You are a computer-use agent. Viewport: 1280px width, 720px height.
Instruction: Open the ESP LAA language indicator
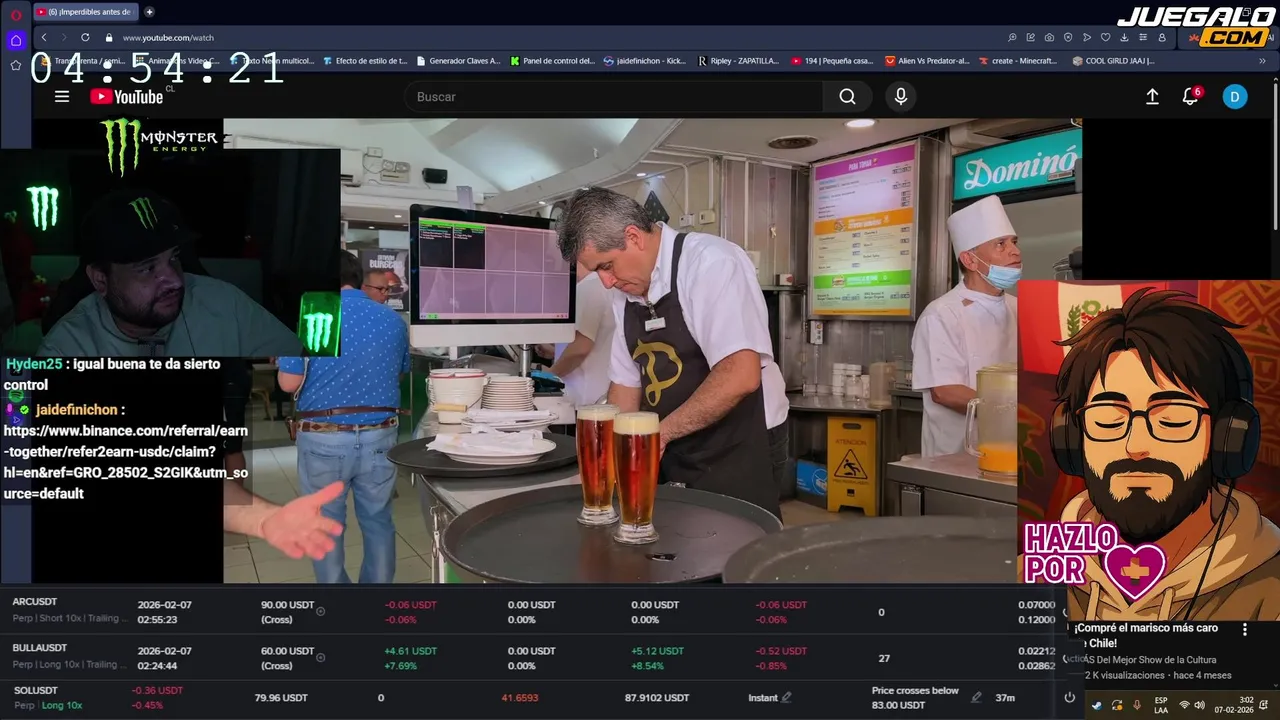click(1161, 705)
